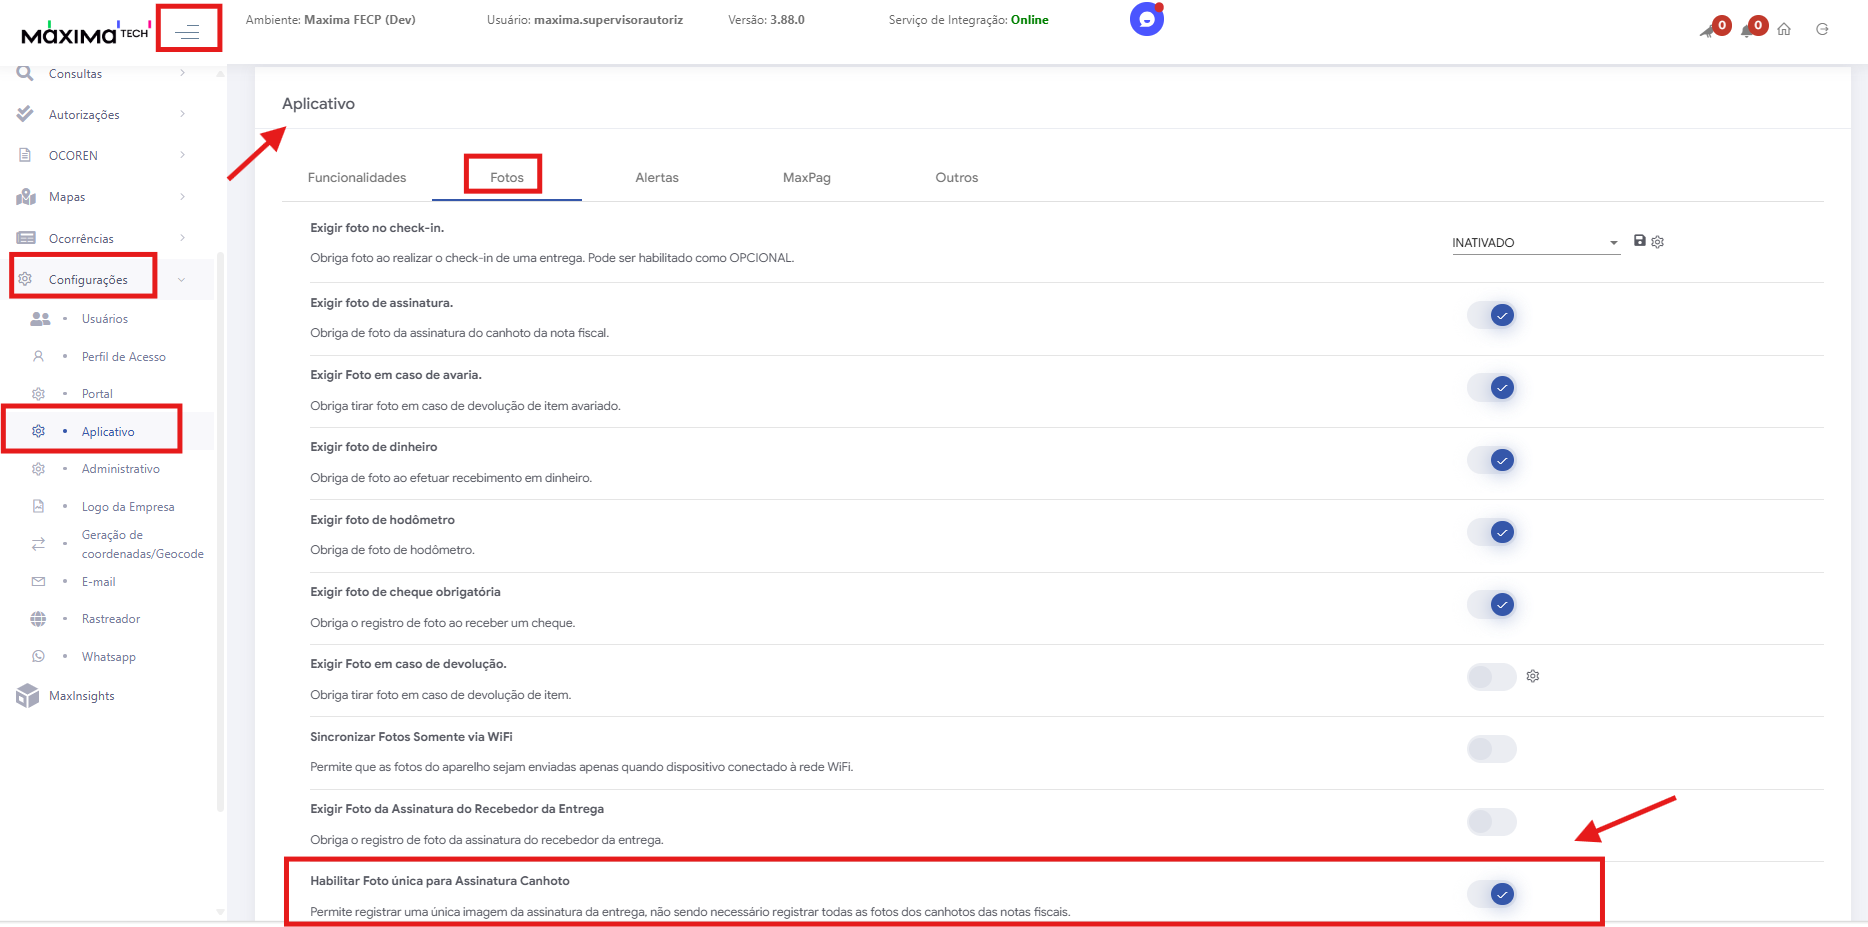Switch to the Outros tab
Viewport: 1868px width, 927px height.
pos(957,178)
